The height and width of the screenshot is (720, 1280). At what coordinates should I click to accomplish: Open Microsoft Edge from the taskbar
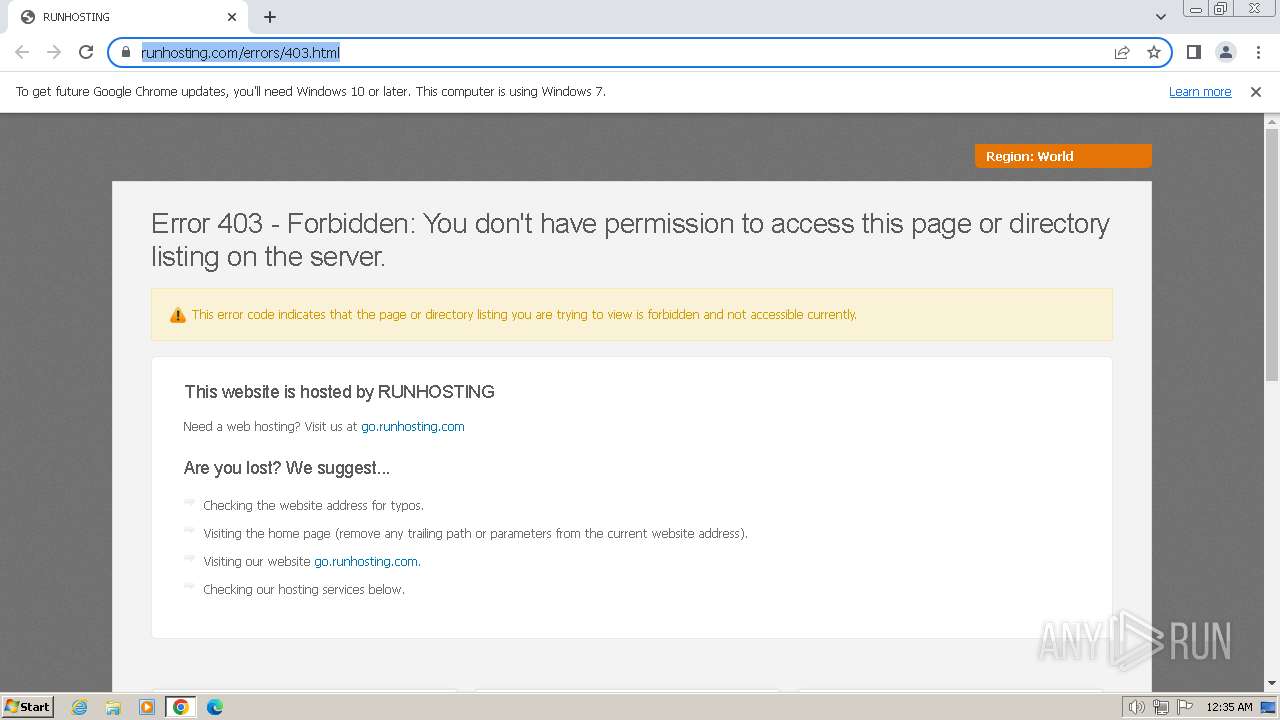(x=215, y=707)
